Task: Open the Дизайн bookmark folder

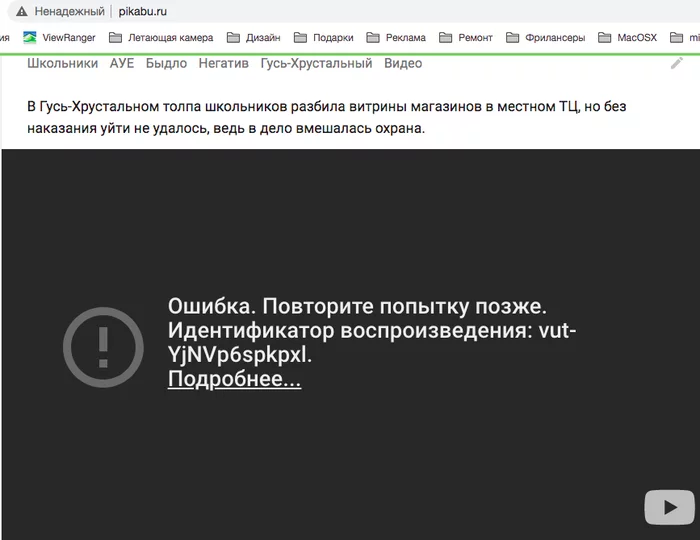Action: coord(254,37)
